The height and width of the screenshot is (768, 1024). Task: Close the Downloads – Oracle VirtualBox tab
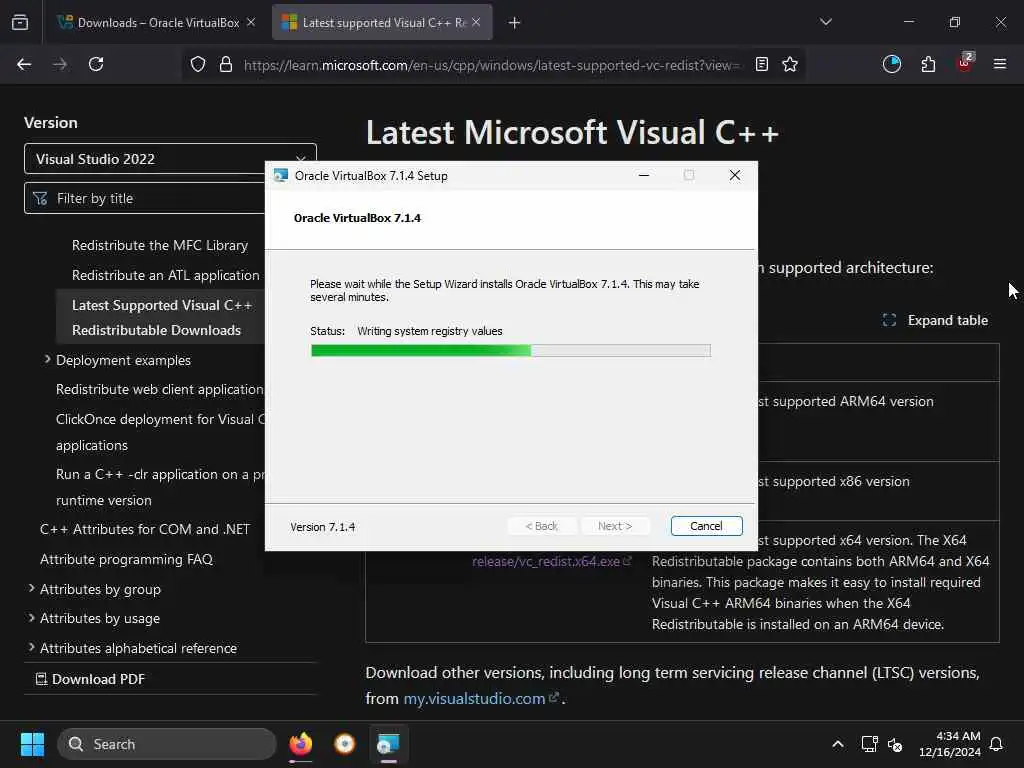251,22
